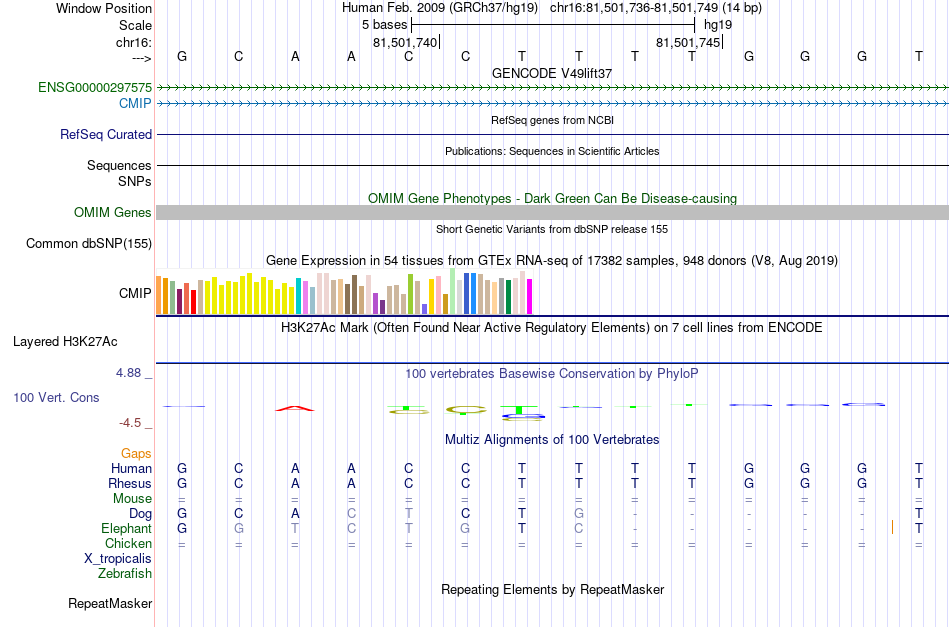The width and height of the screenshot is (950, 627).
Task: Click the red A logo in PhyloP track
Action: [295, 408]
